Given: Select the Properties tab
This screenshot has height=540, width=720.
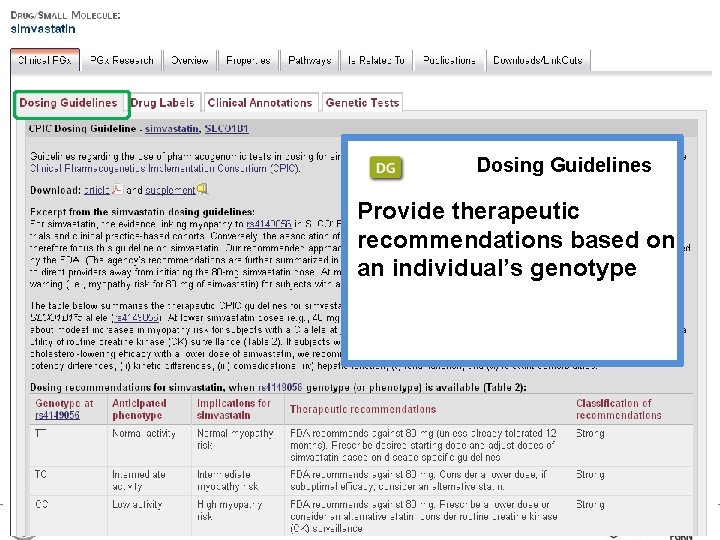Looking at the screenshot, I should pos(248,60).
